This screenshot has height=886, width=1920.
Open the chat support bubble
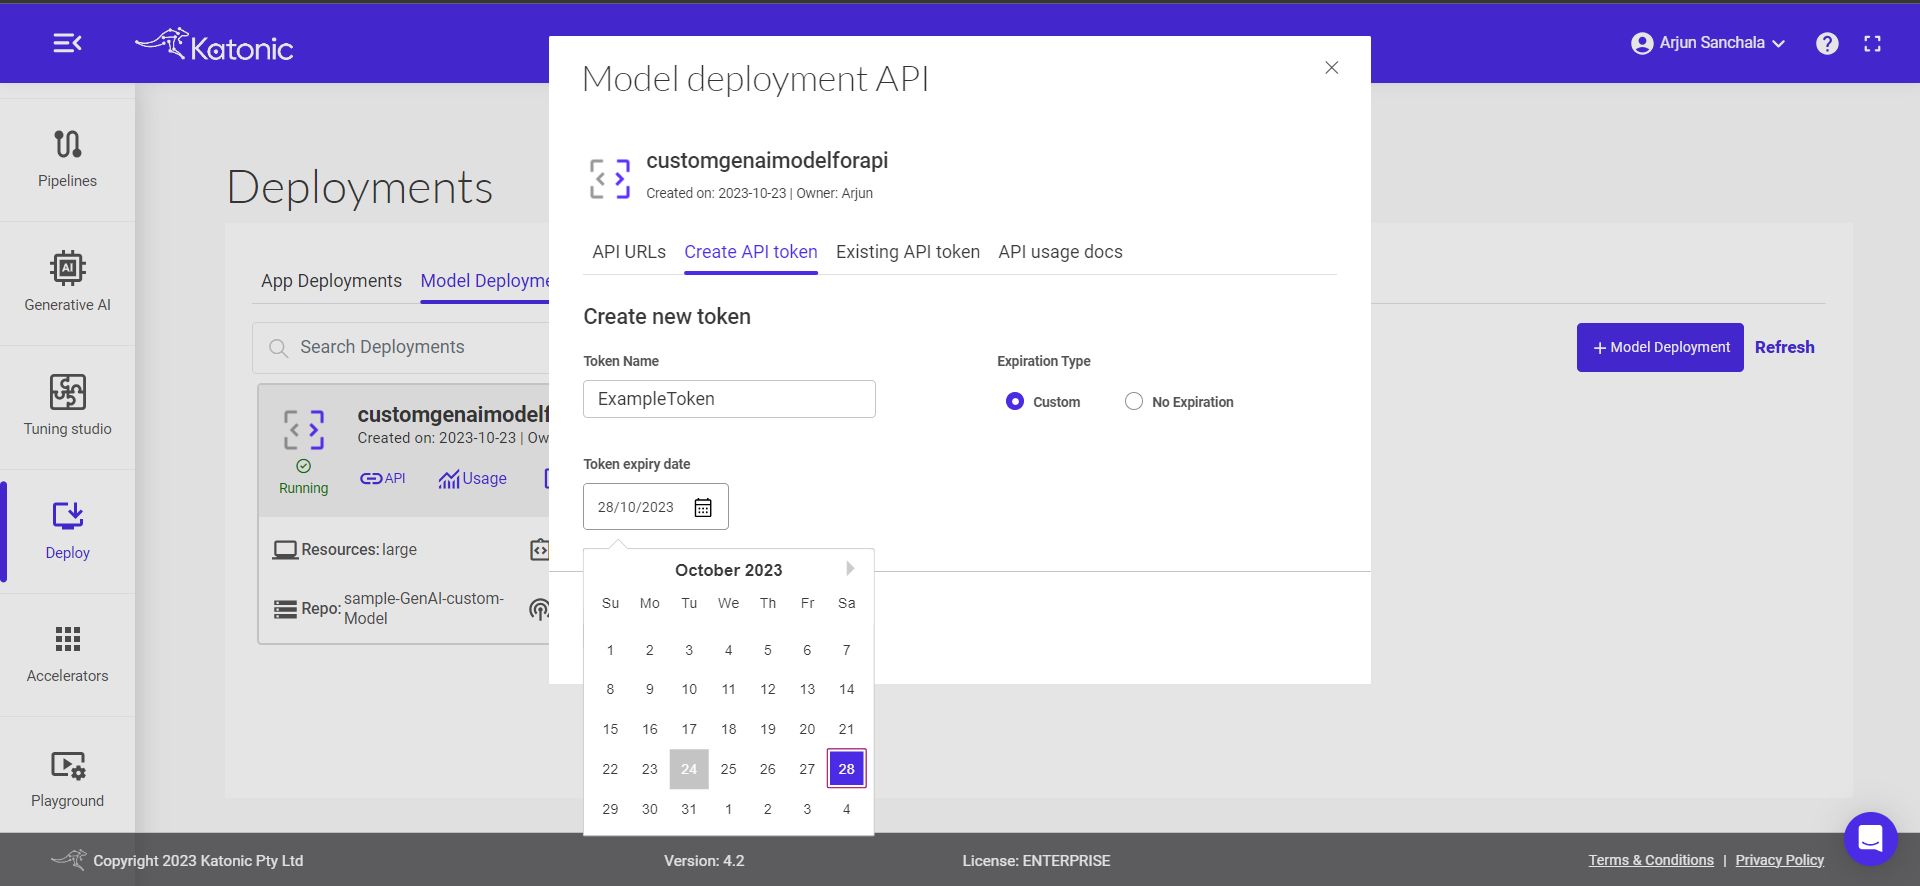1870,838
